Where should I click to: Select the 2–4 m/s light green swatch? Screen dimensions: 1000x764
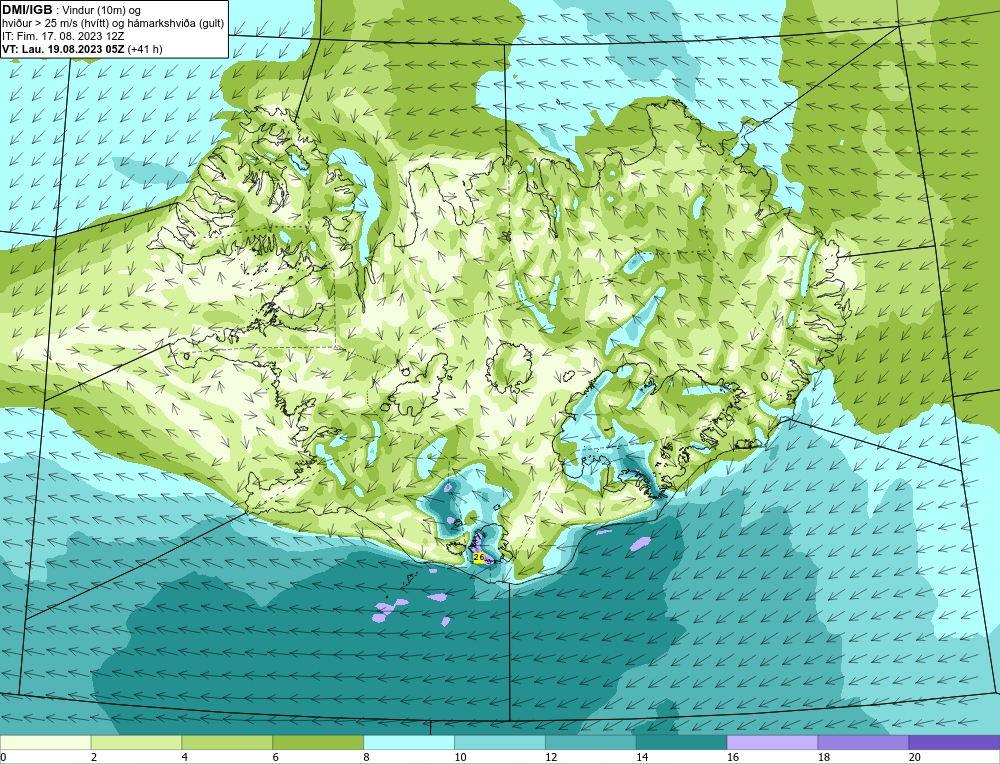tap(136, 743)
